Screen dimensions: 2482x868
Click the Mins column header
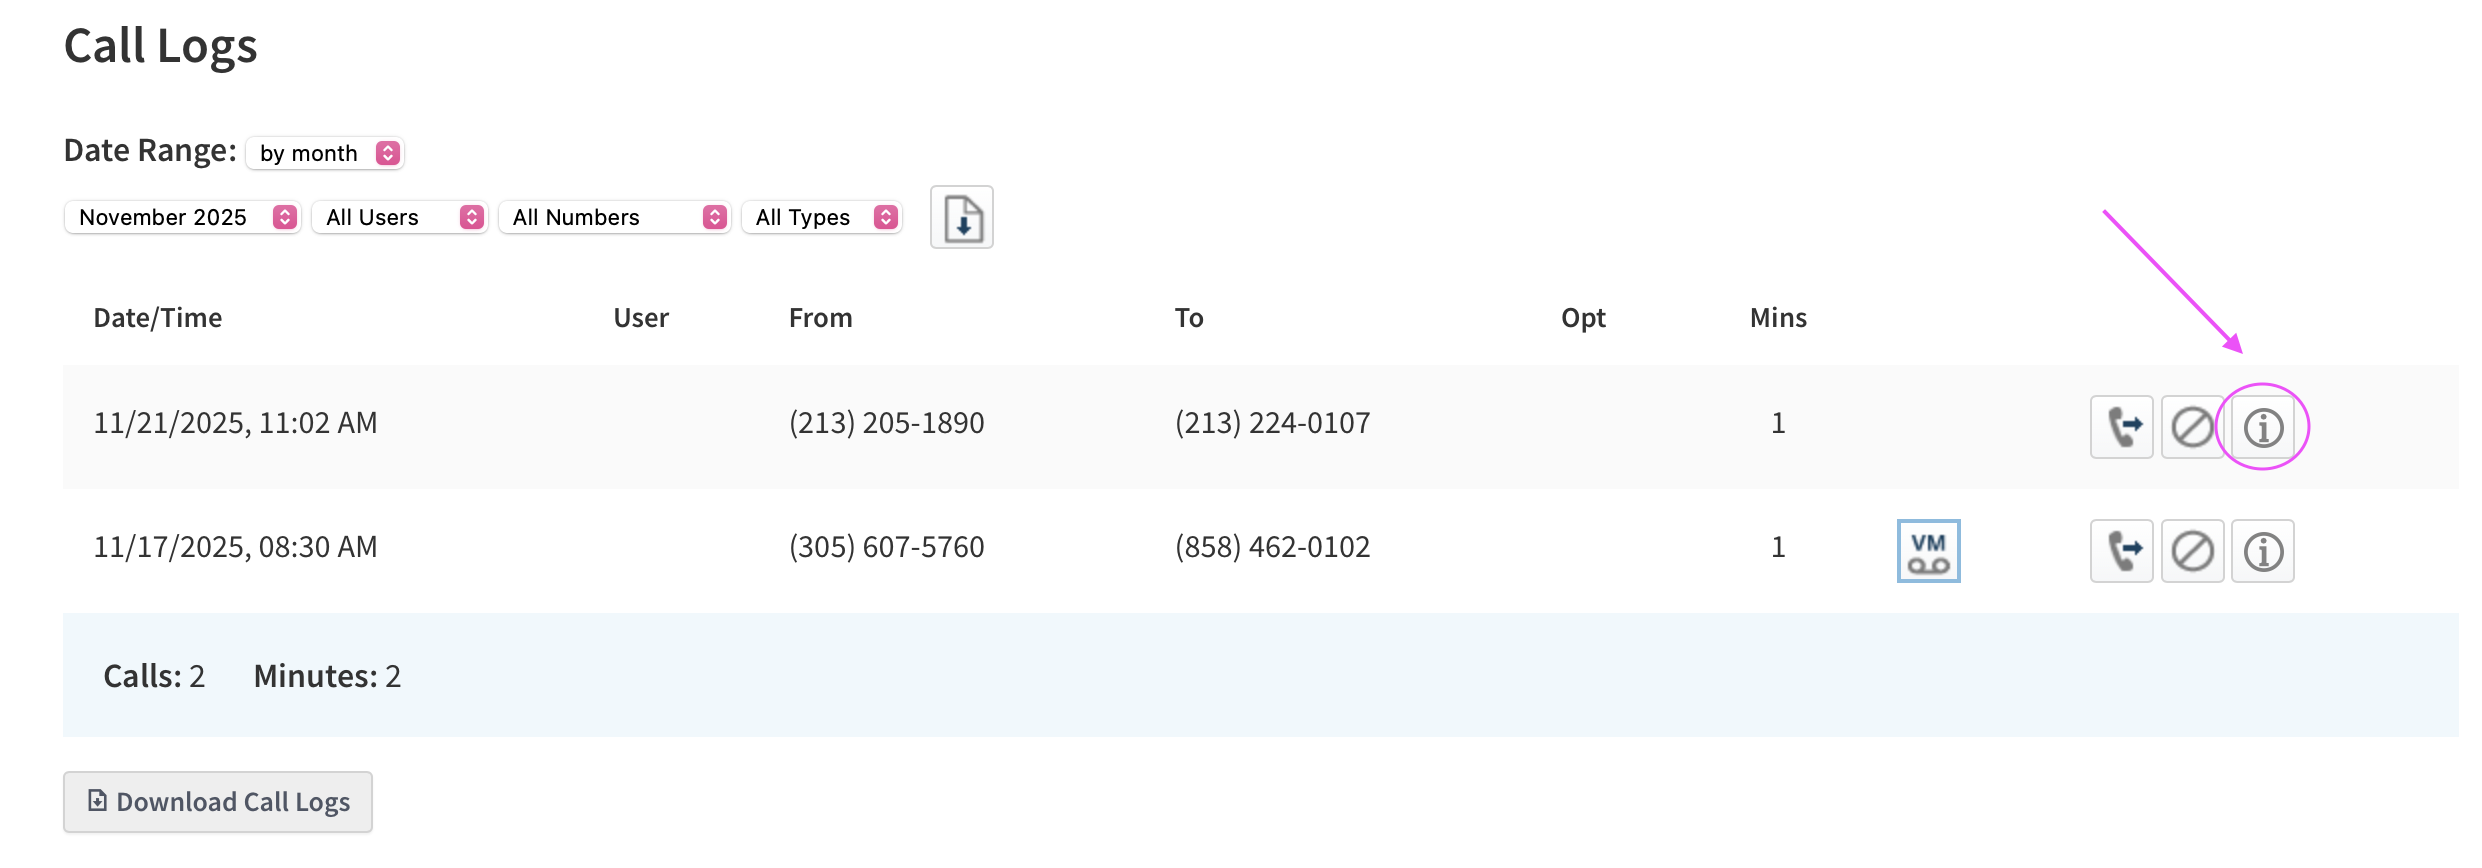[1777, 318]
